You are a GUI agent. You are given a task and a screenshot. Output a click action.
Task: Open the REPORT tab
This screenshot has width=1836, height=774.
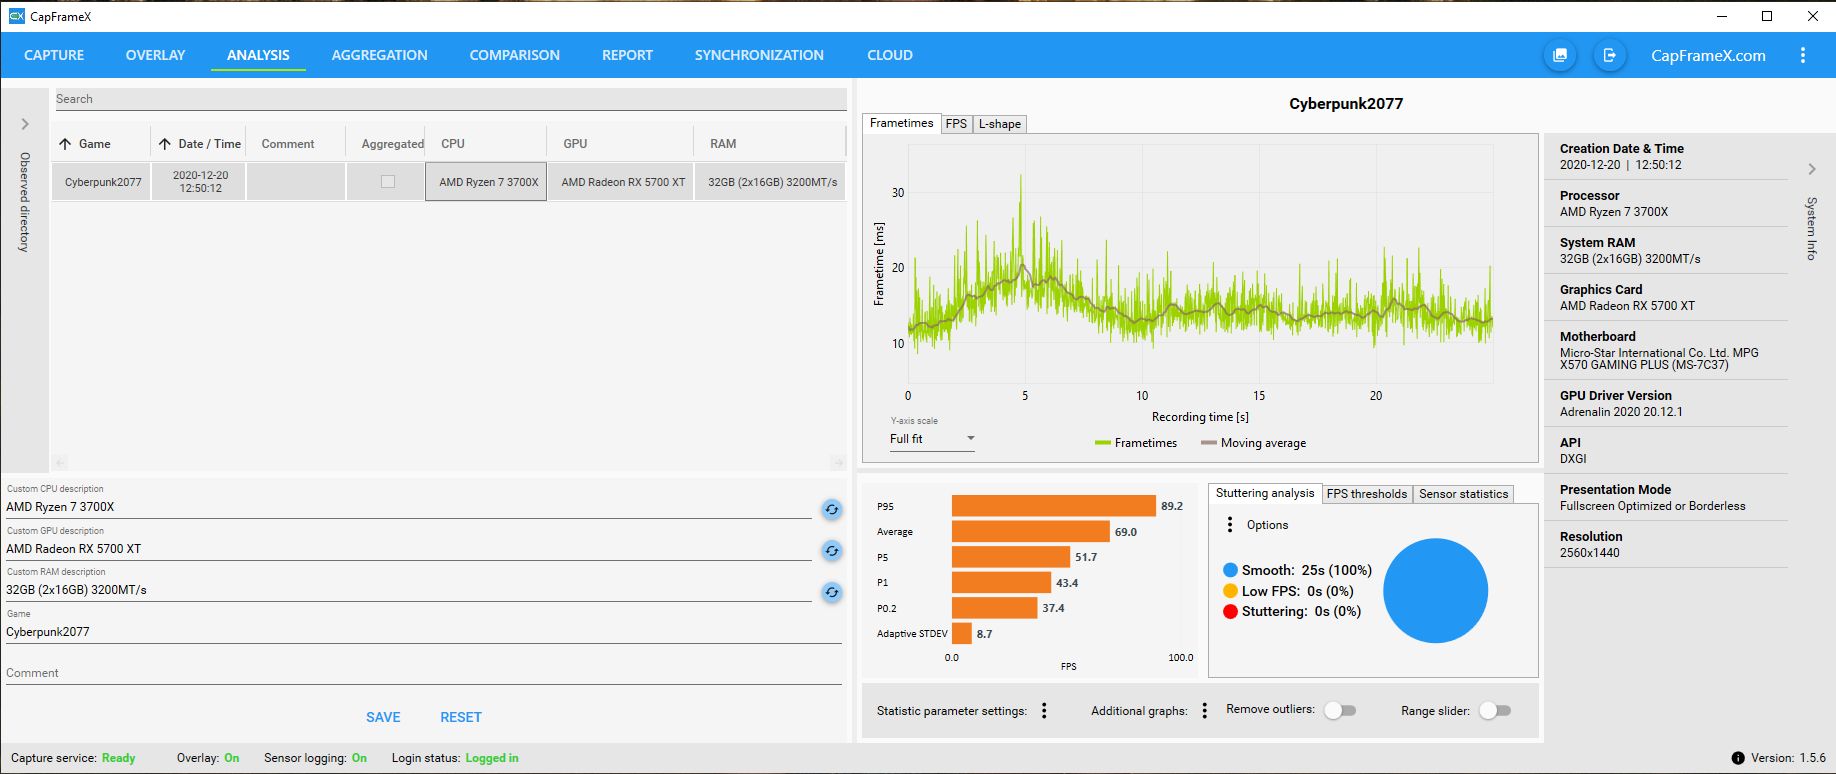pos(627,56)
